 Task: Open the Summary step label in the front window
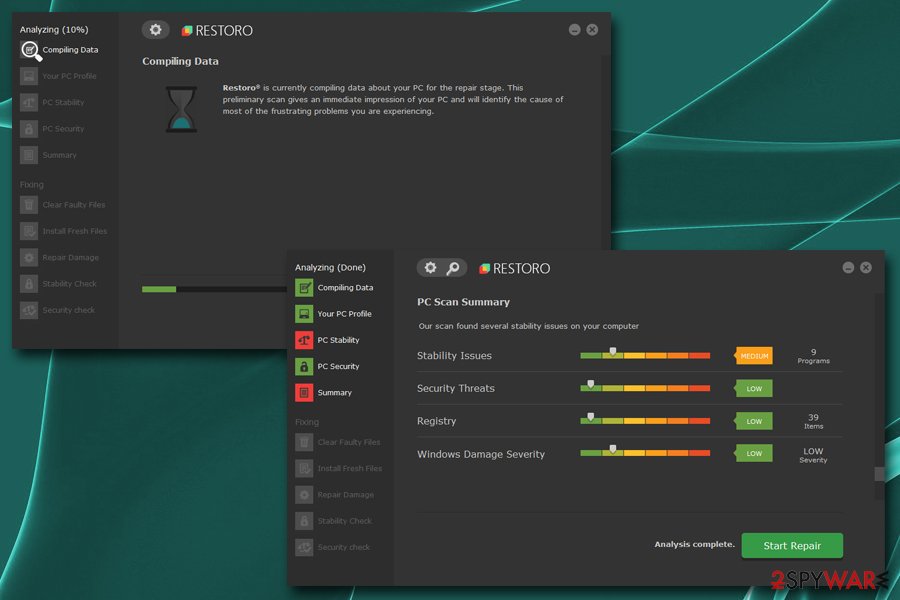(335, 393)
